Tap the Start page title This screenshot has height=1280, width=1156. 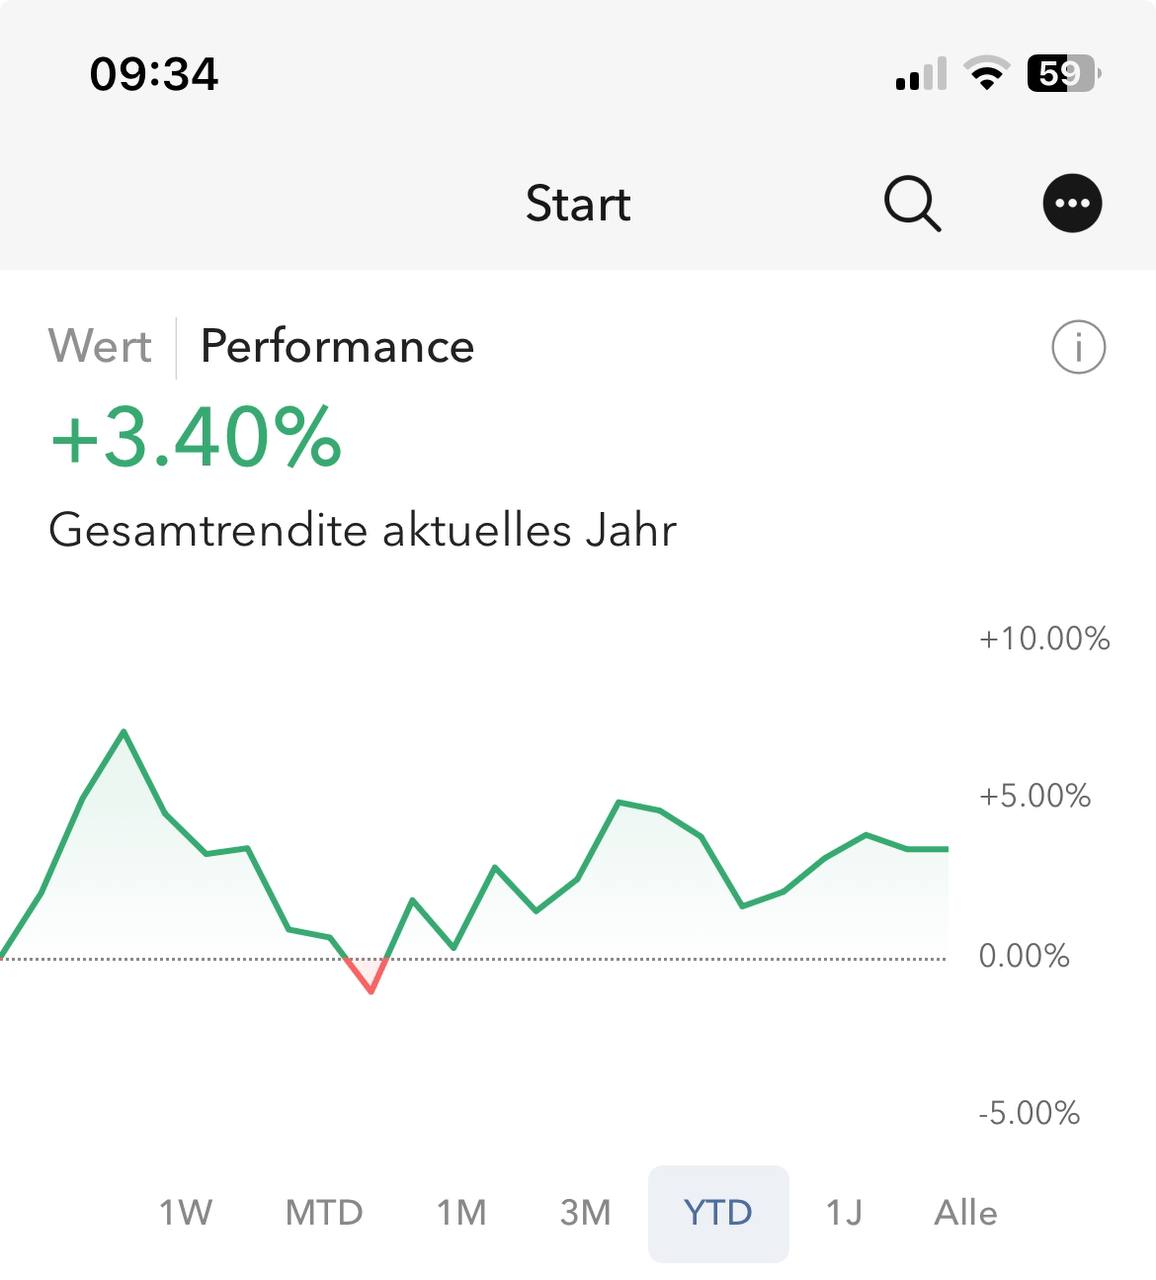point(578,204)
